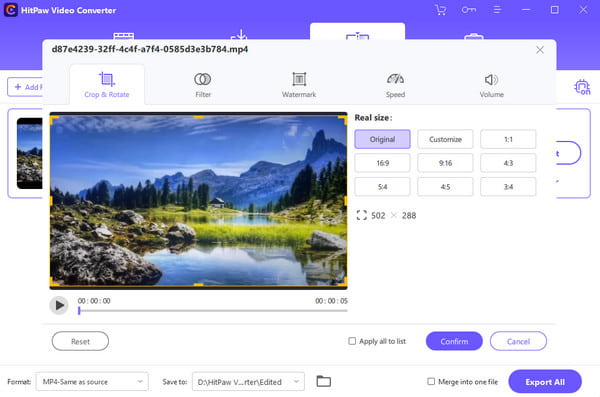Click the video thumbnail in file list
This screenshot has height=397, width=600.
[x=29, y=153]
